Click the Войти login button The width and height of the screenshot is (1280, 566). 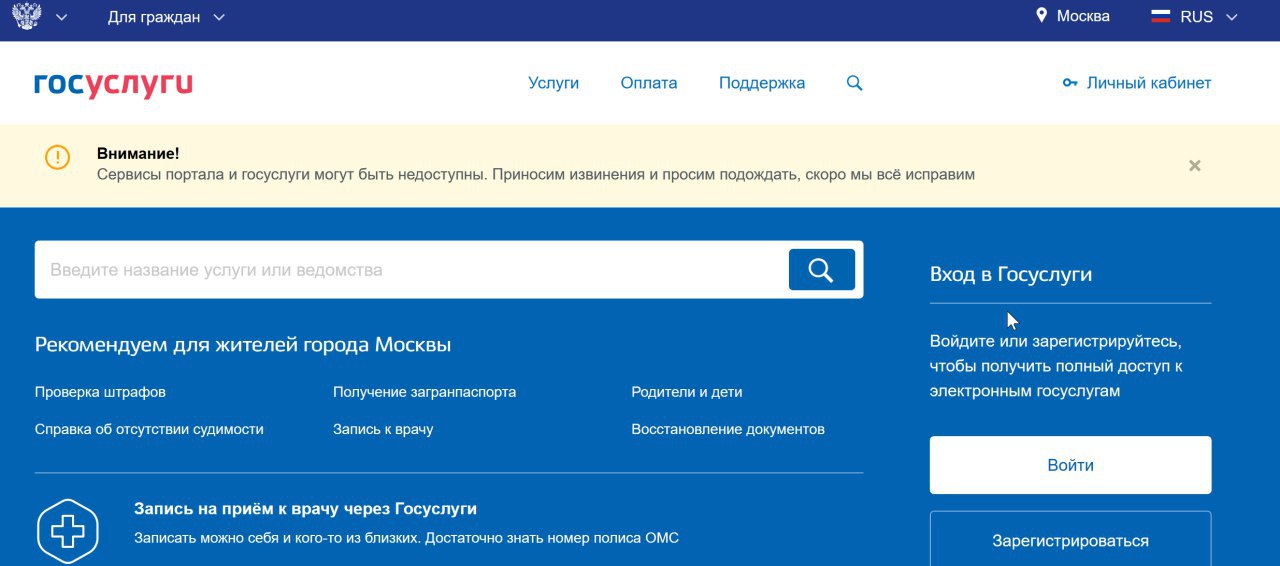tap(1070, 465)
